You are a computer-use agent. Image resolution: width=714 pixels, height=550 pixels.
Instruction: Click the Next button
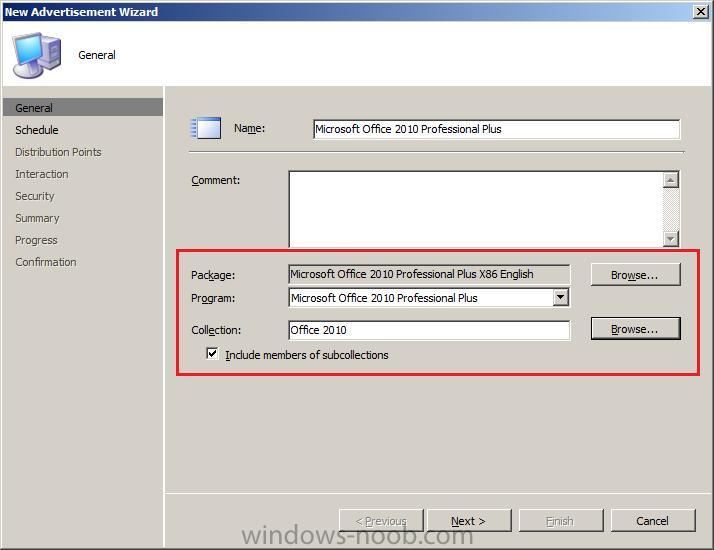469,520
